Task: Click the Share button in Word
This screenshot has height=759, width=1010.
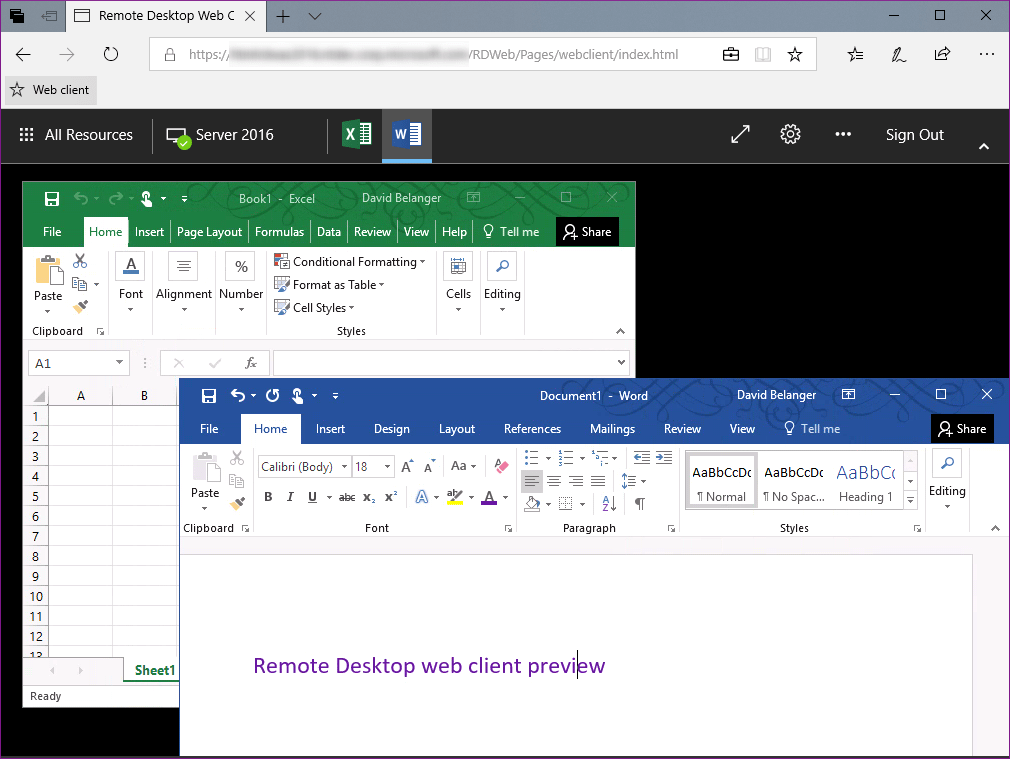Action: point(961,429)
